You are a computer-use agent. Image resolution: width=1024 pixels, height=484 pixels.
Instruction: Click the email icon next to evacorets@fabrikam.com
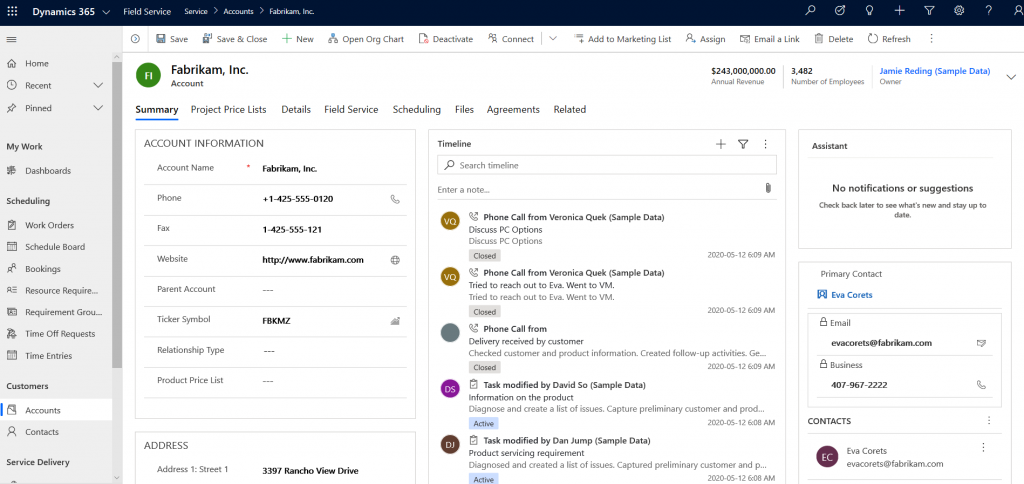[x=981, y=343]
